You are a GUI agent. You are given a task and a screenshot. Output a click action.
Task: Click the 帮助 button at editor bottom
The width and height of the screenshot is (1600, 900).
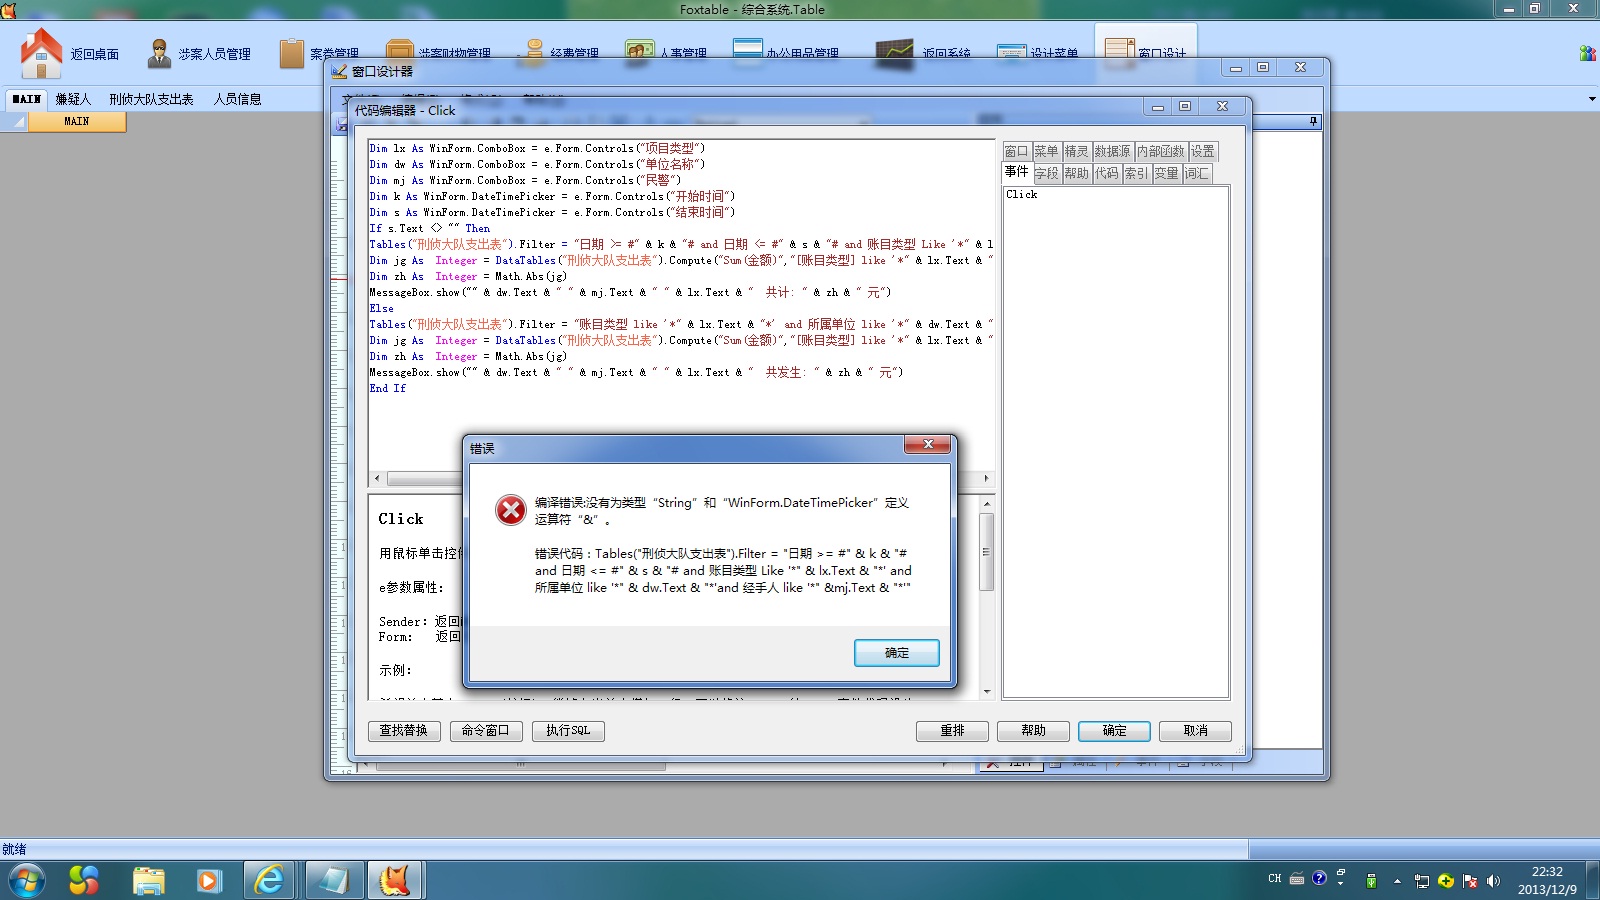pyautogui.click(x=1033, y=731)
